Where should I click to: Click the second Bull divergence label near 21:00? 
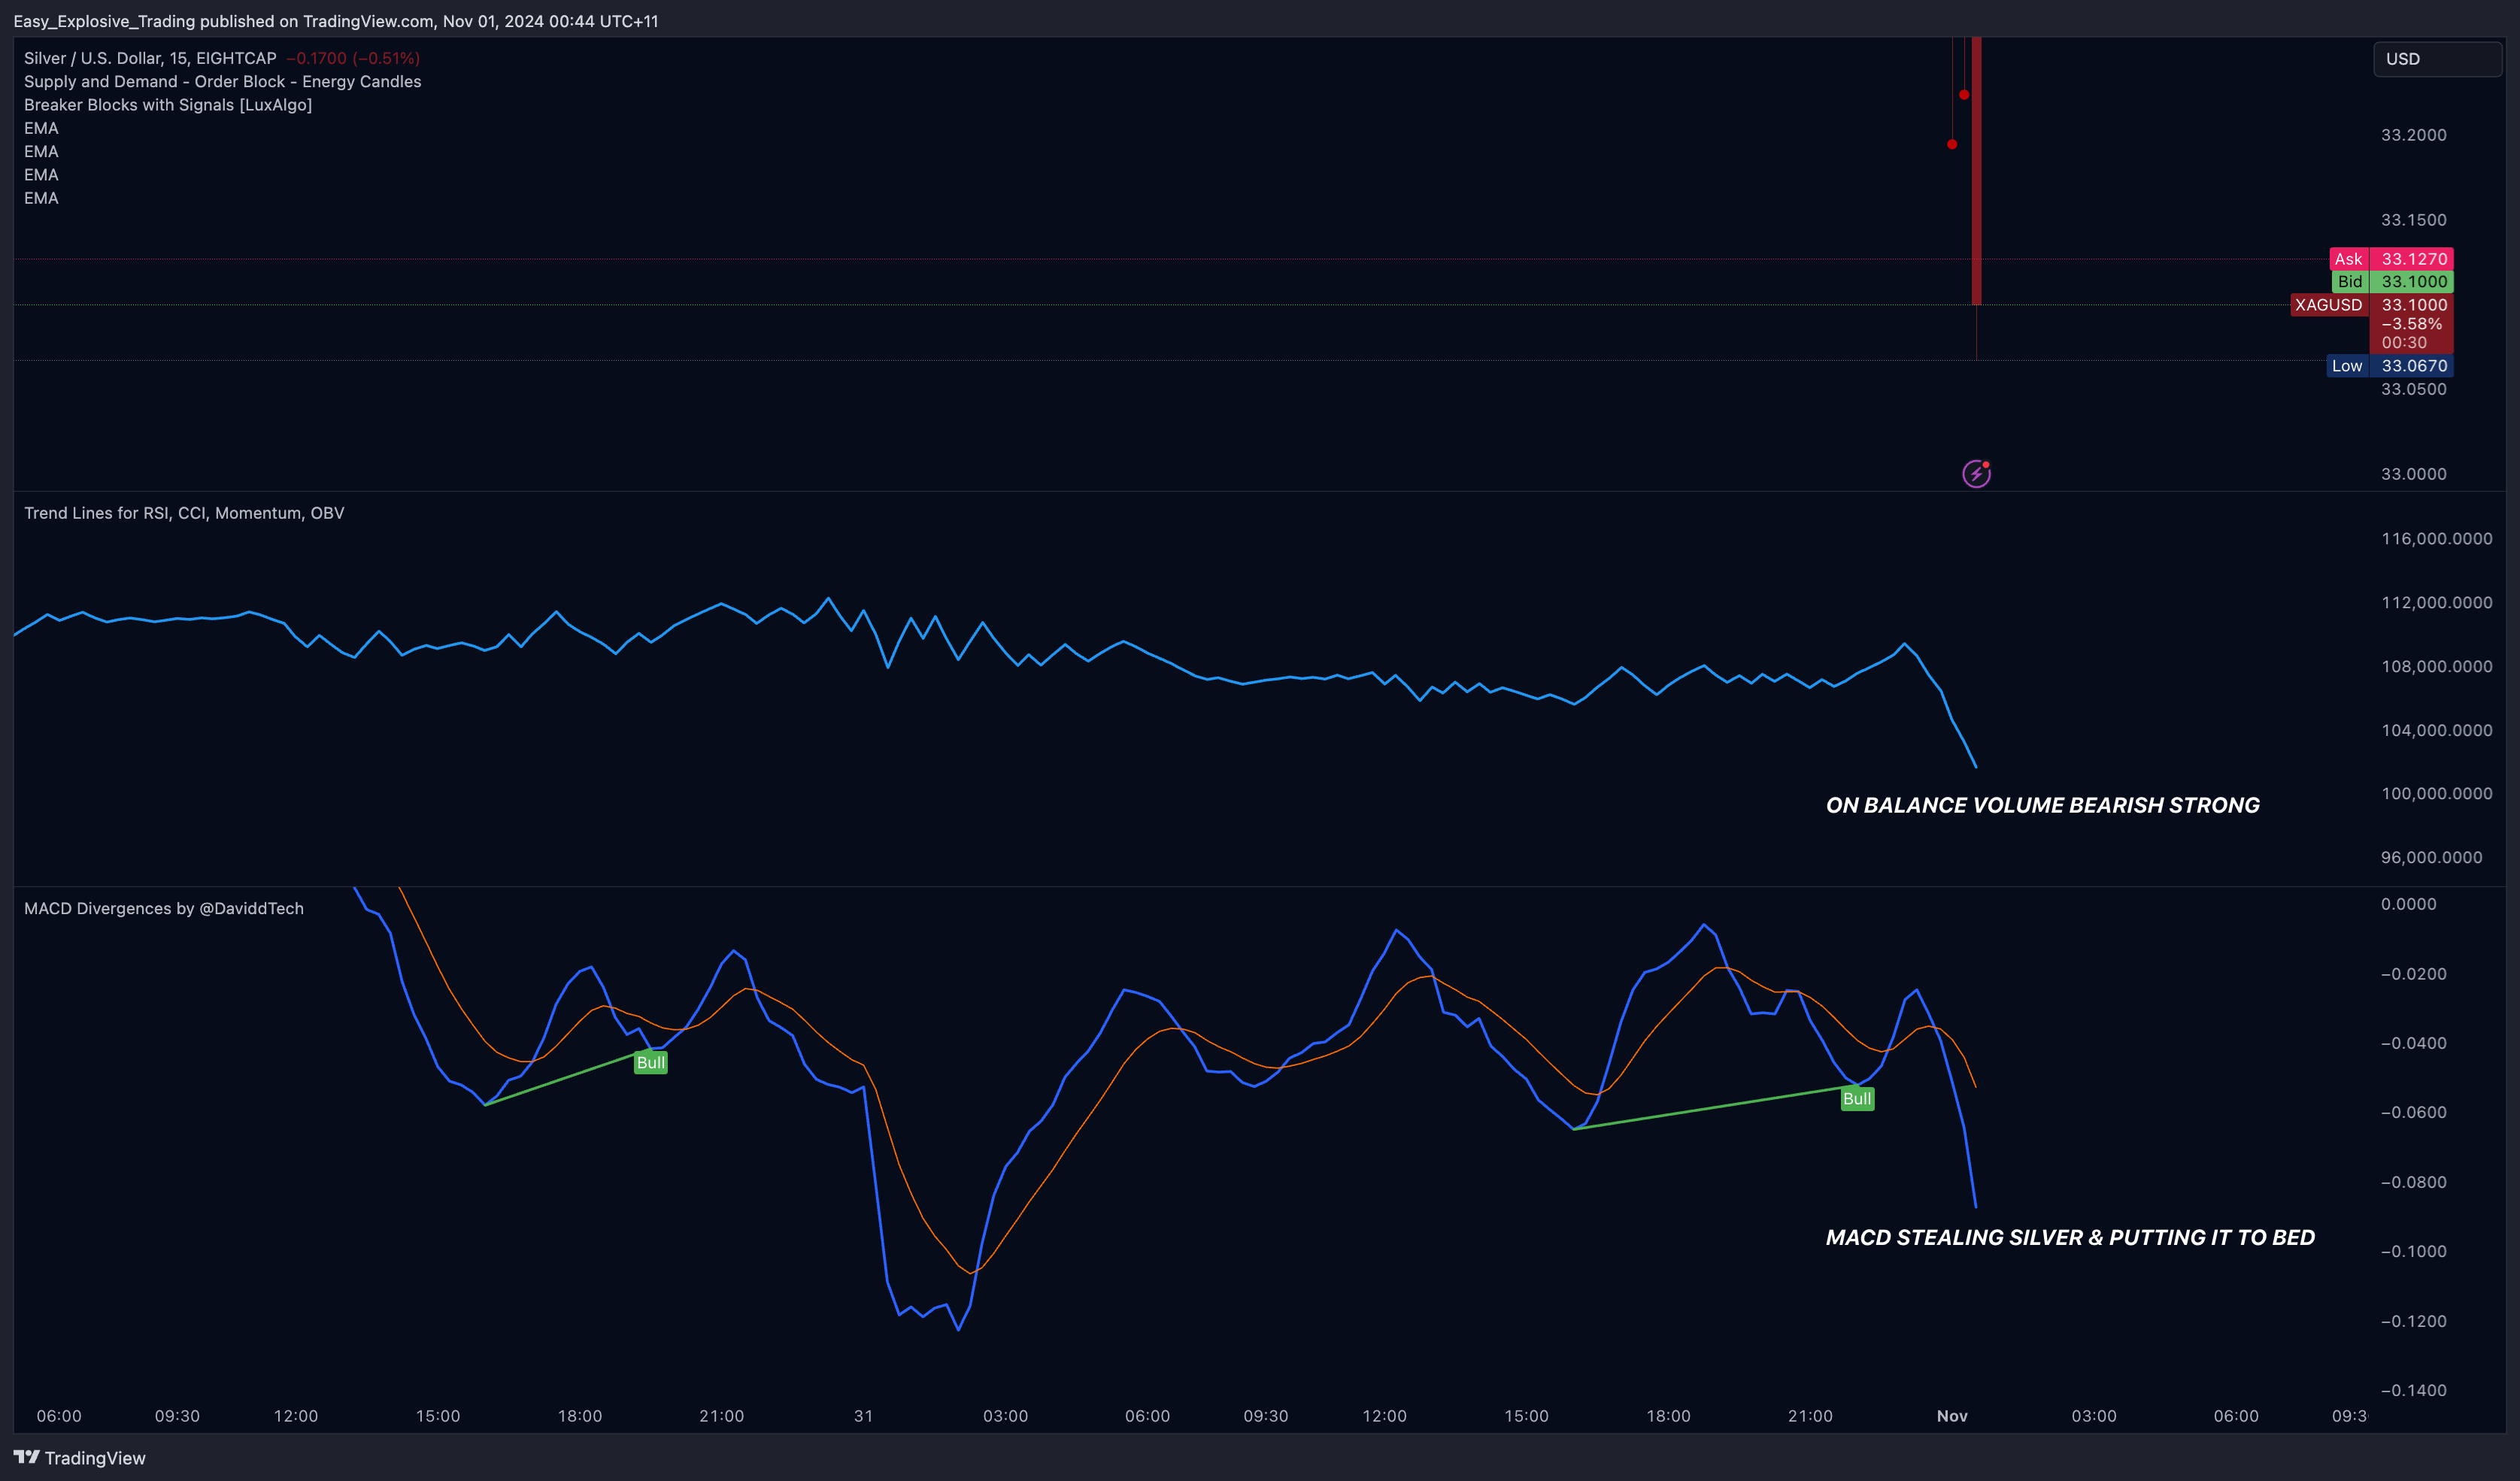(1857, 1099)
